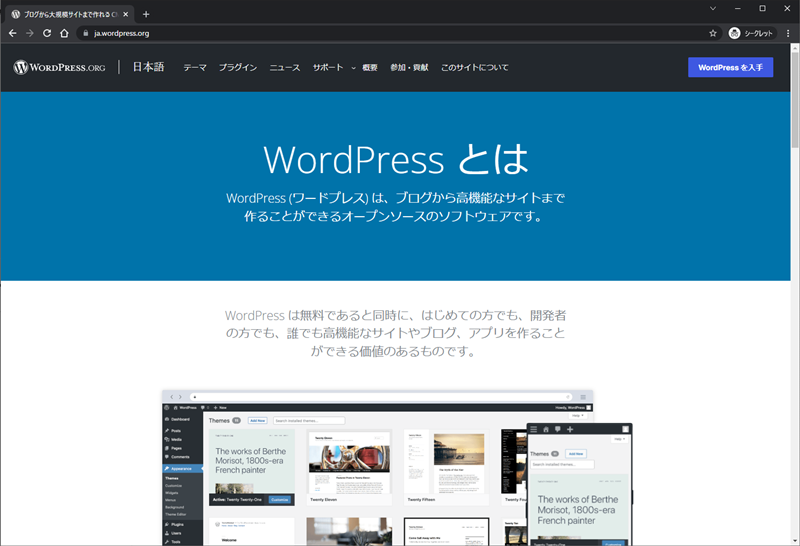Open the 参加・貢献 menu item
Screen dimensions: 800x546
pyautogui.click(x=409, y=67)
